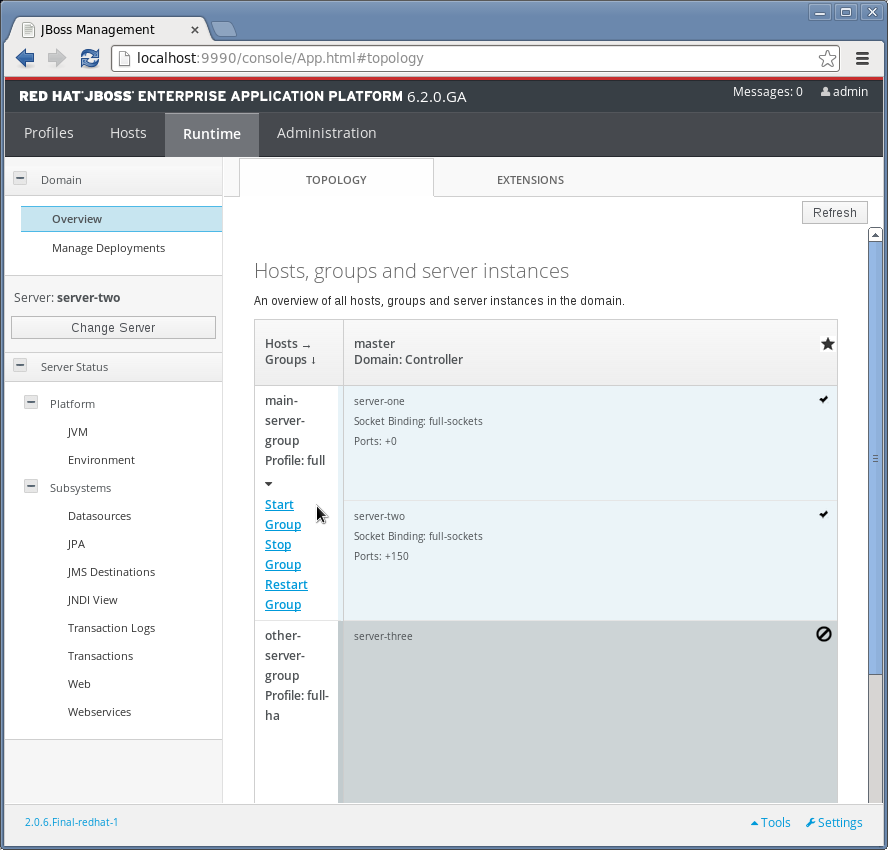
Task: Switch to the Extensions tab
Action: click(x=530, y=180)
